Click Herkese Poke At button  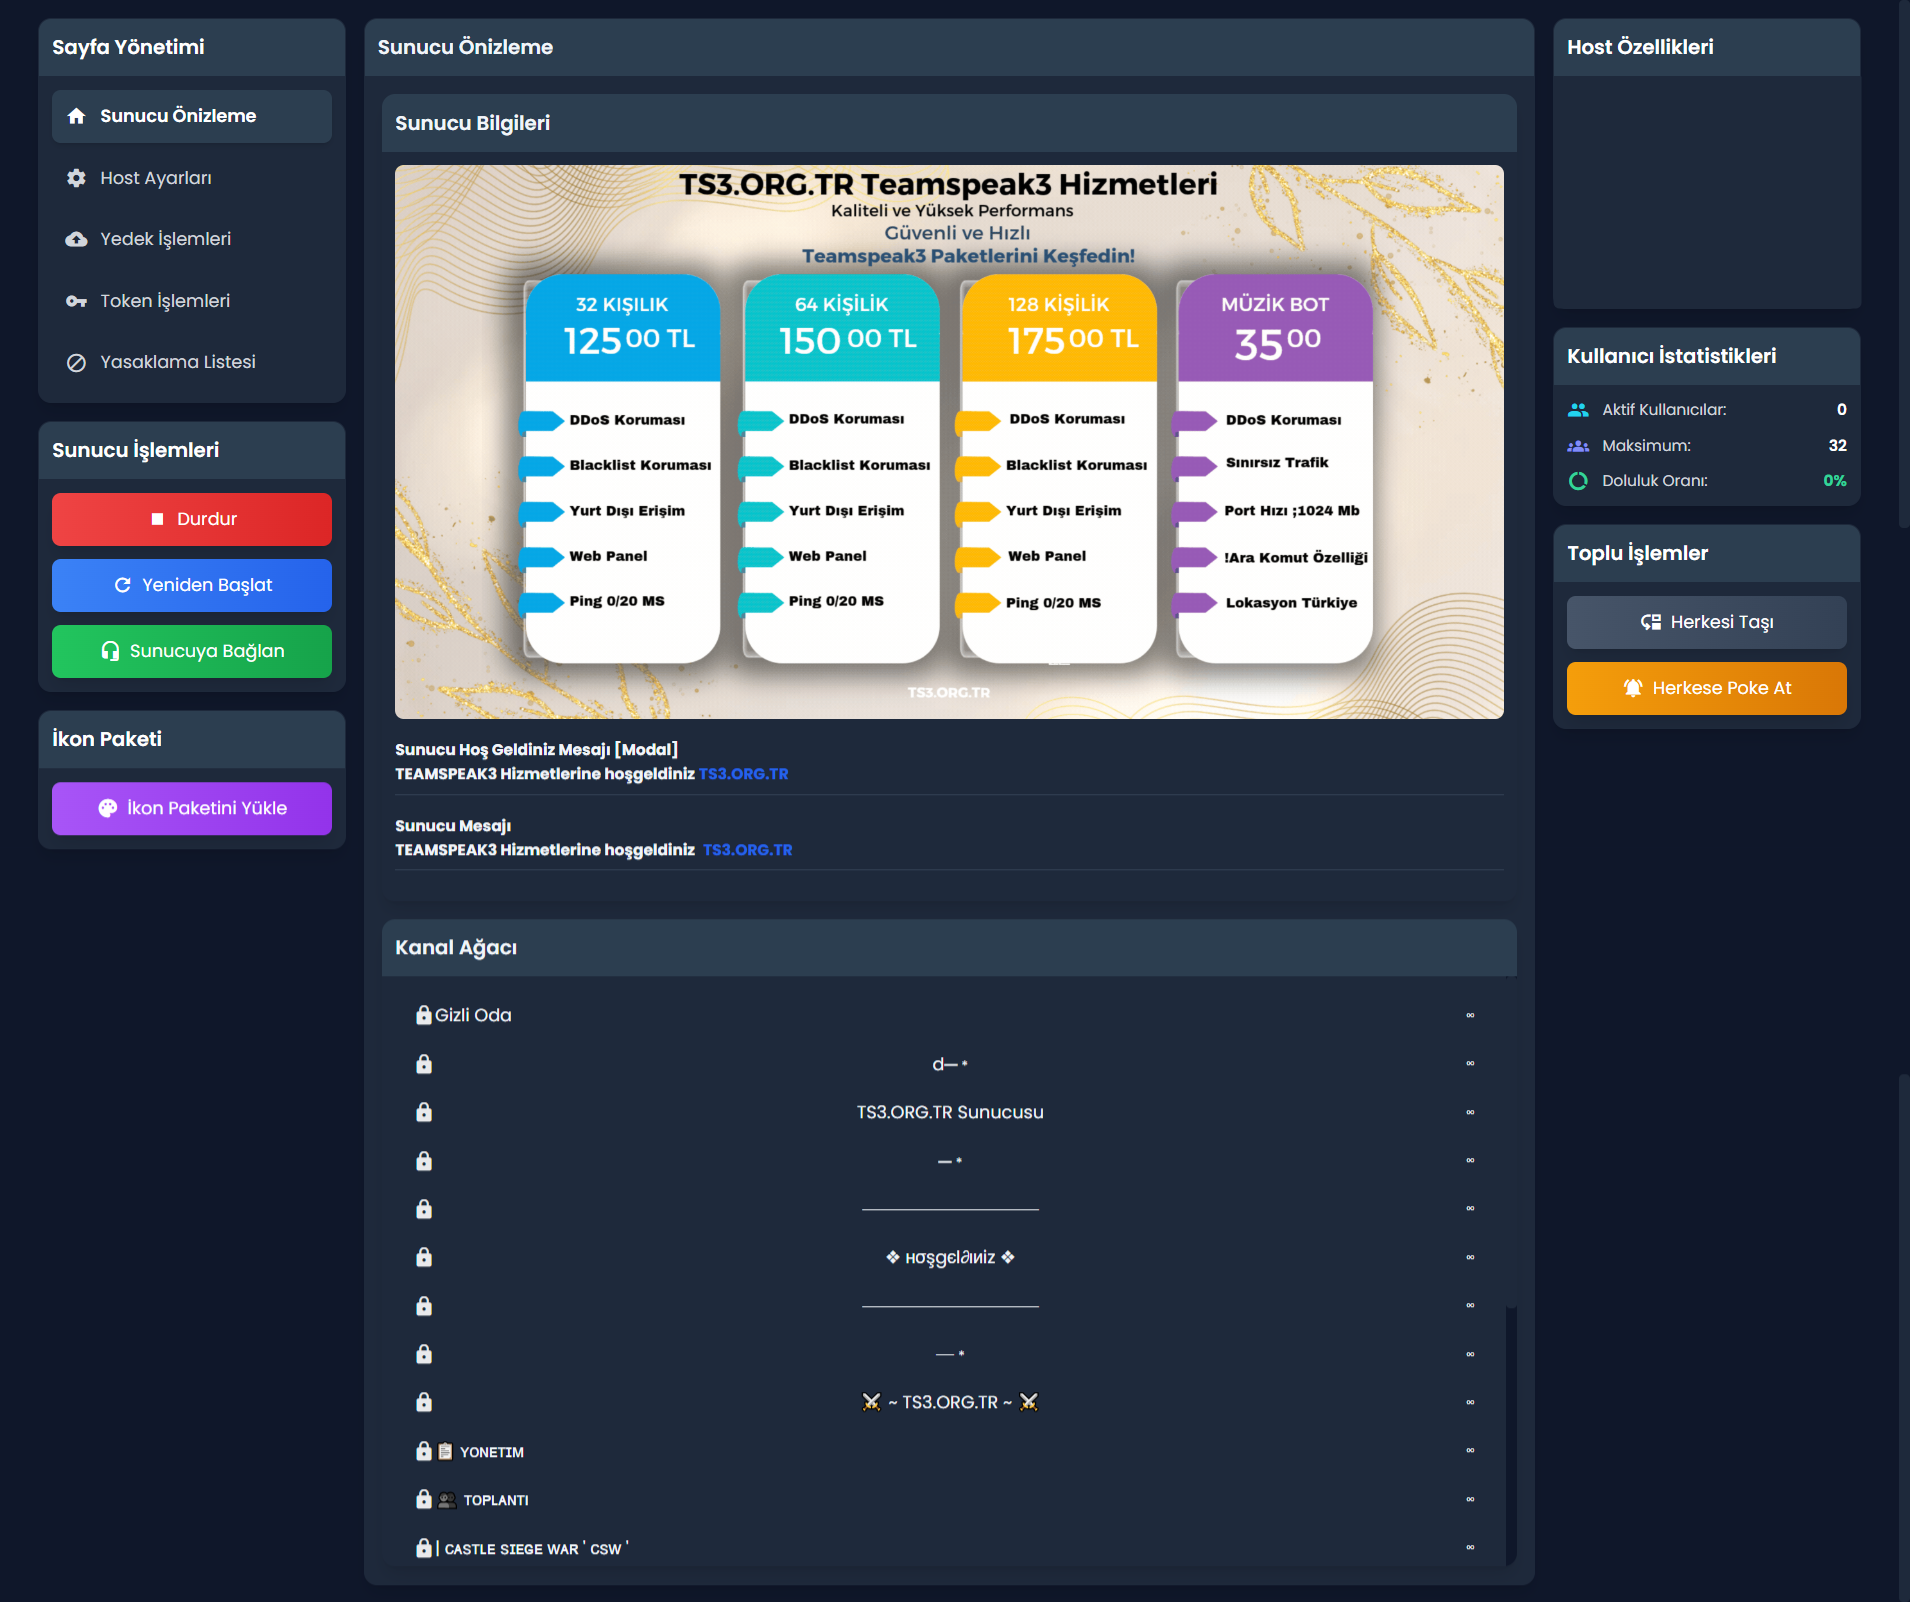click(x=1706, y=688)
